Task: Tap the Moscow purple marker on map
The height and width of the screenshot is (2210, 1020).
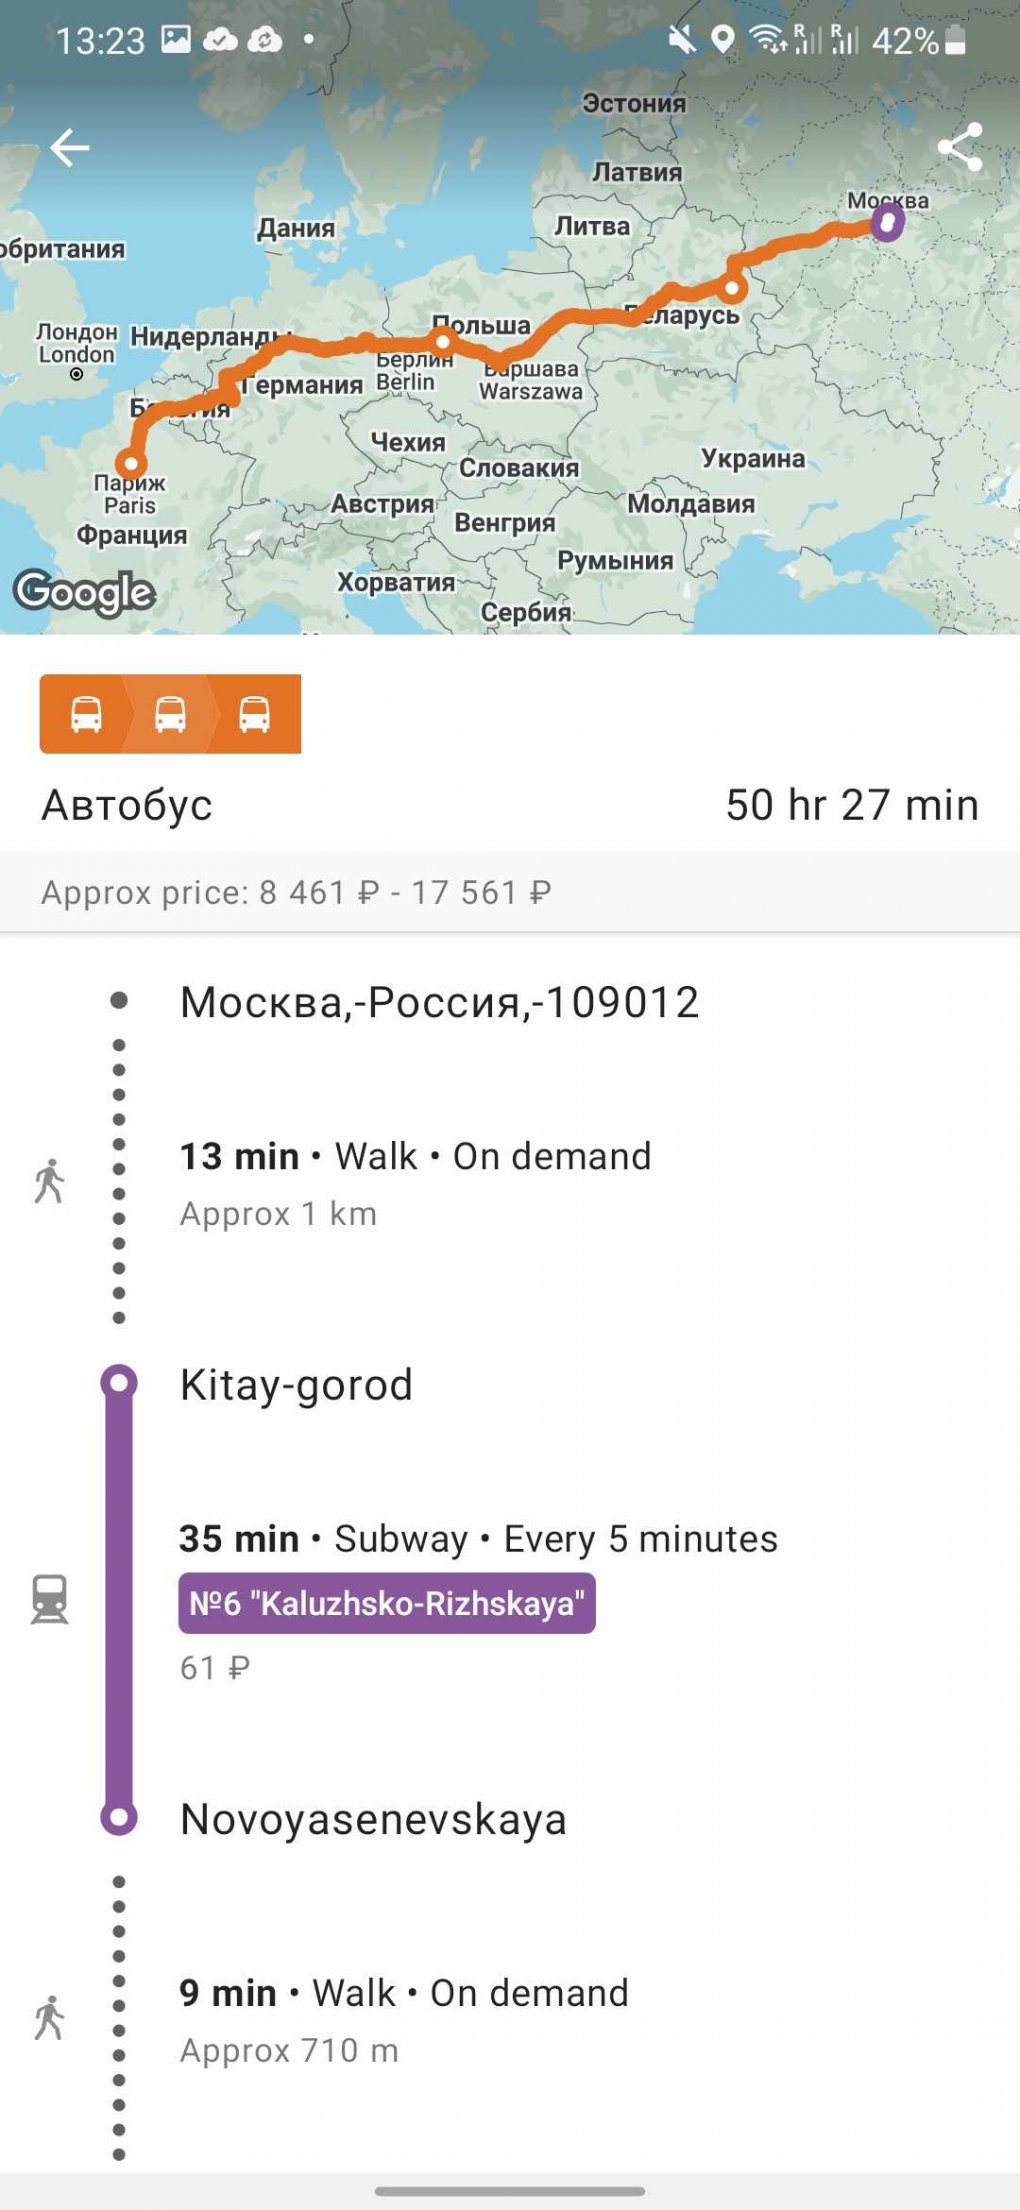Action: (x=887, y=222)
